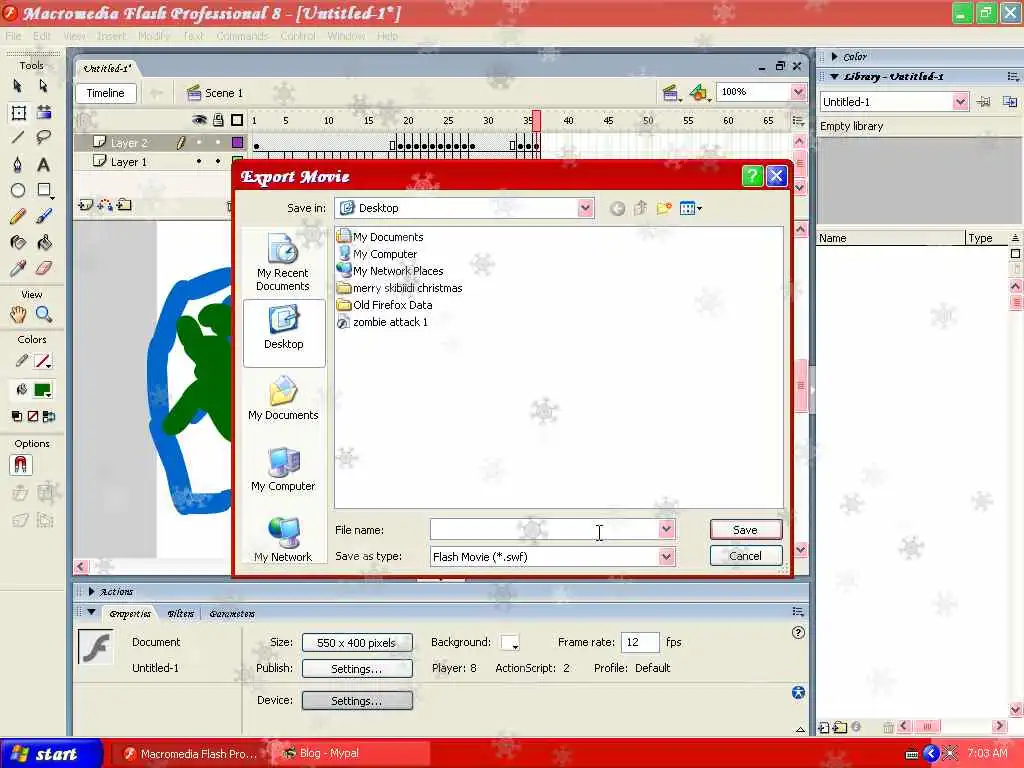This screenshot has height=768, width=1024.
Task: Click the Add Motion Guide icon
Action: click(x=104, y=205)
